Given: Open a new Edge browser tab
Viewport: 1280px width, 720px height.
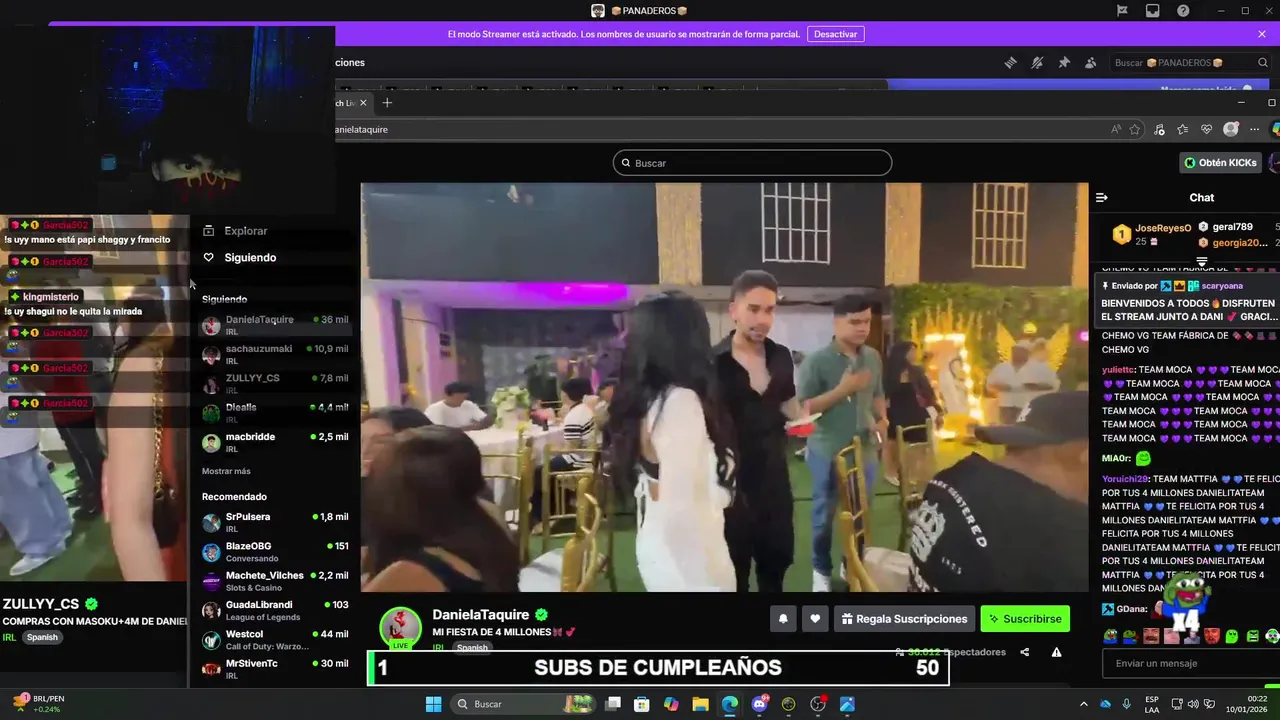Looking at the screenshot, I should [387, 102].
